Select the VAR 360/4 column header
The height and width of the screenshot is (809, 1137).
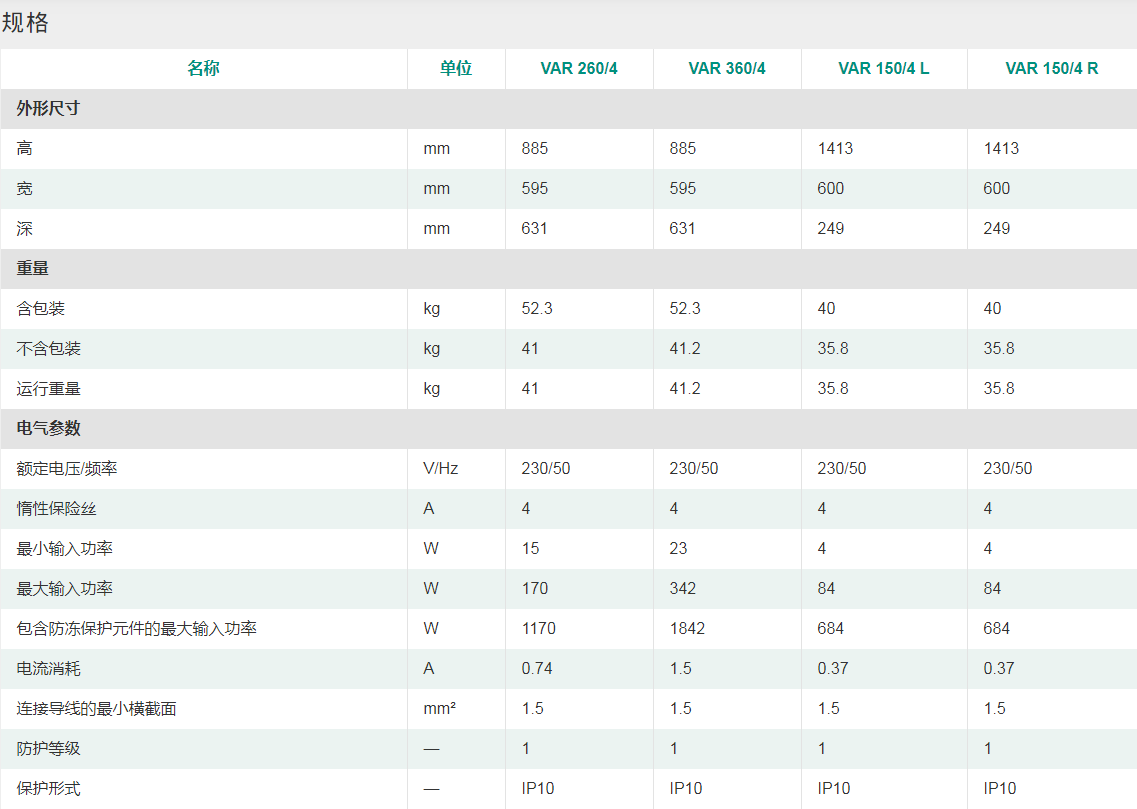point(727,69)
